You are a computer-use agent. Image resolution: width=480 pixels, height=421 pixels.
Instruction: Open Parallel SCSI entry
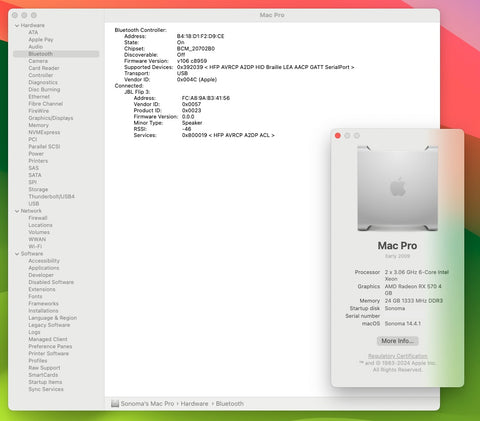click(44, 147)
